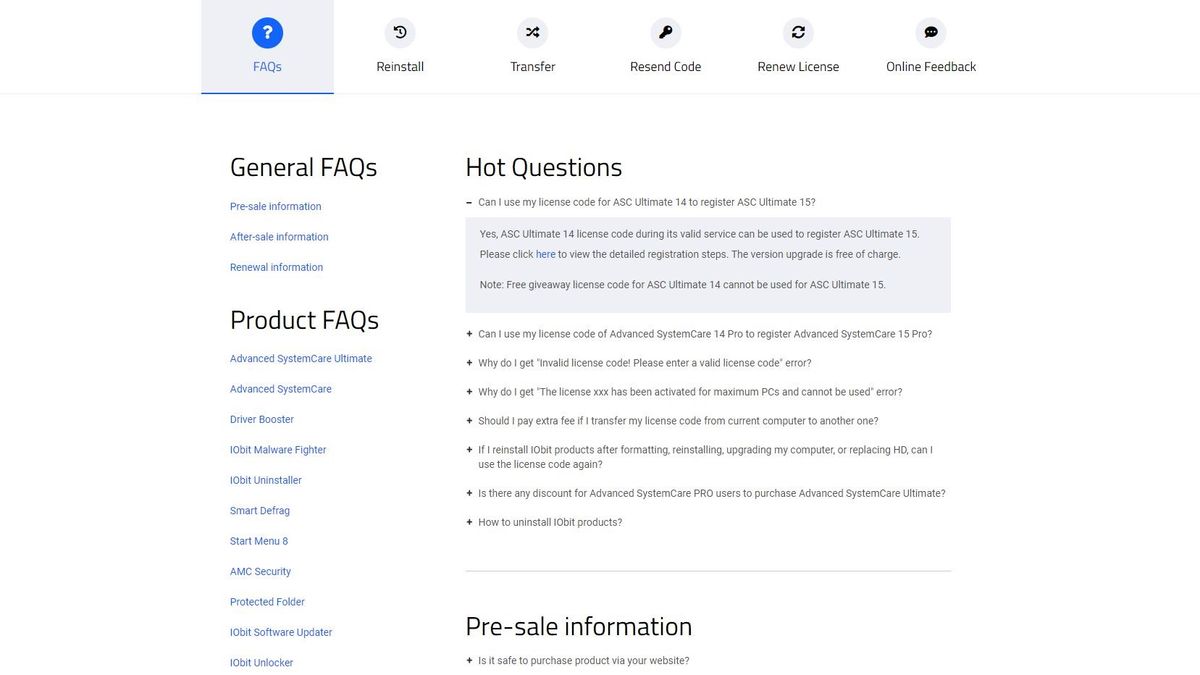Click the FAQs question mark icon
1200x675 pixels.
coord(266,32)
